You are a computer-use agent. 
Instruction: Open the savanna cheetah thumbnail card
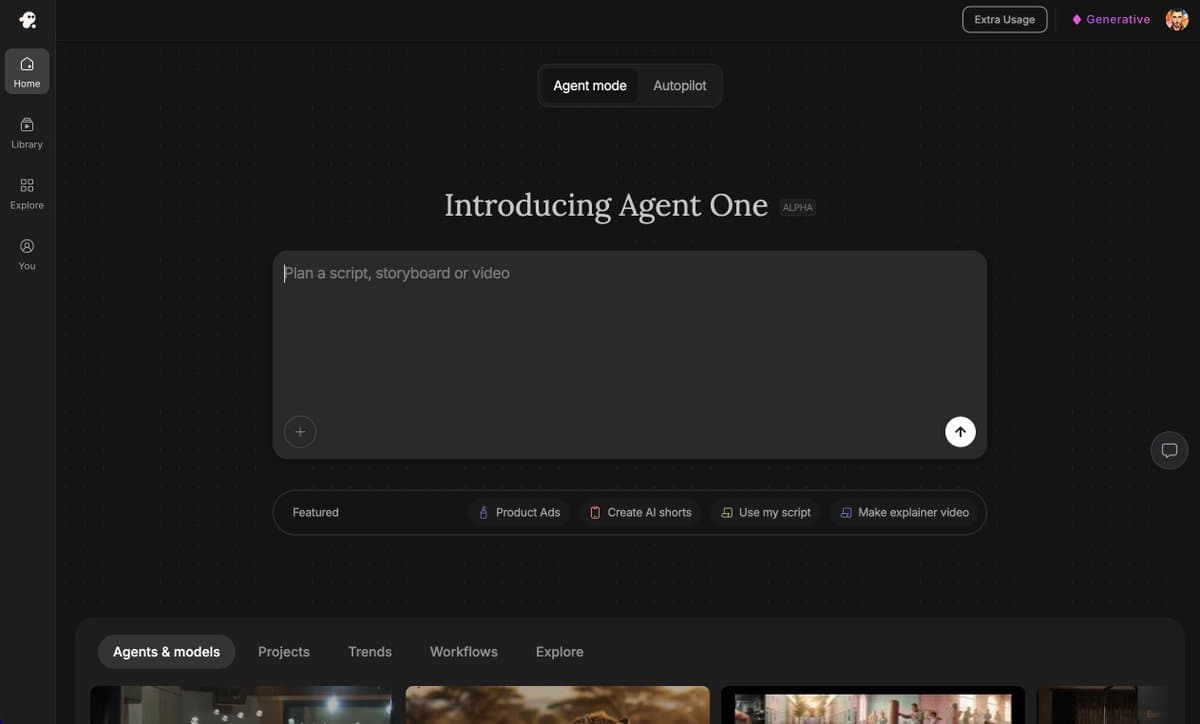[557, 705]
